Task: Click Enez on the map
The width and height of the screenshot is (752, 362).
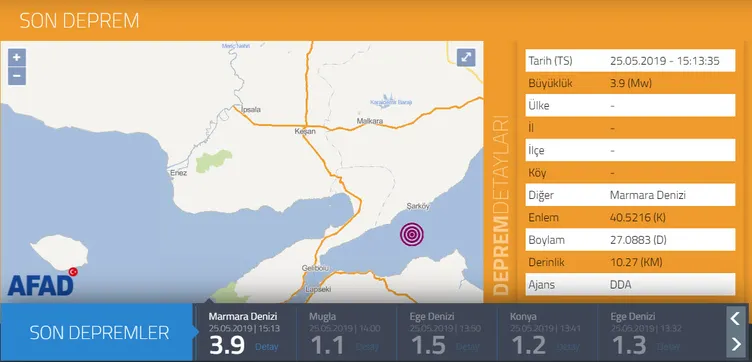Action: (178, 173)
